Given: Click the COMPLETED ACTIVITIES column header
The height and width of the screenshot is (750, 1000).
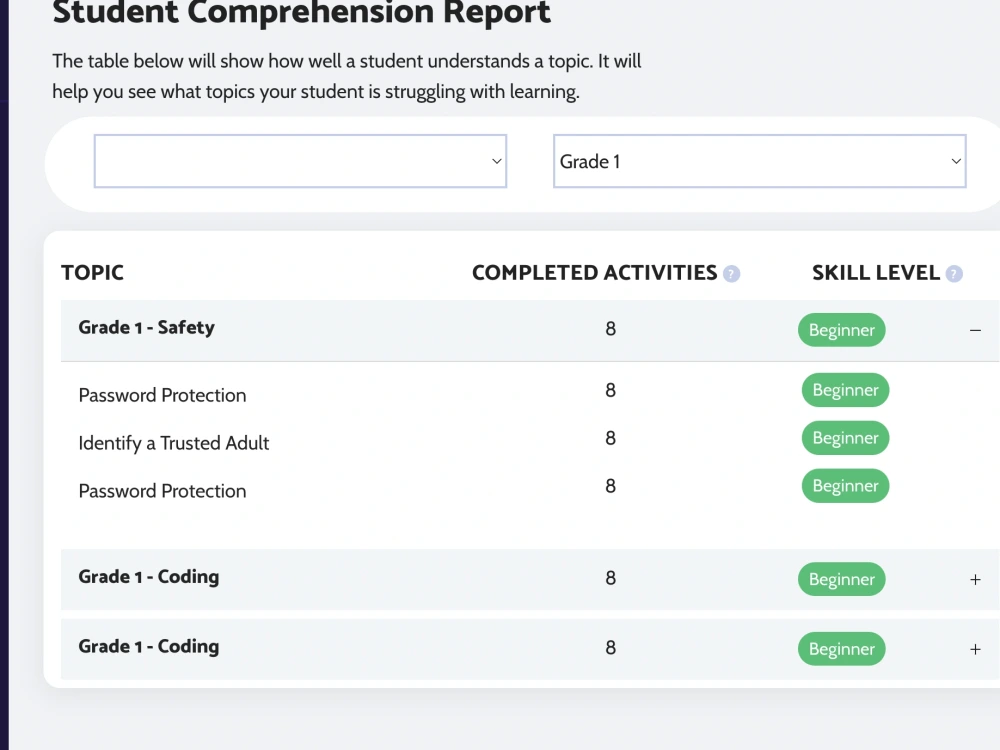Looking at the screenshot, I should pyautogui.click(x=594, y=273).
